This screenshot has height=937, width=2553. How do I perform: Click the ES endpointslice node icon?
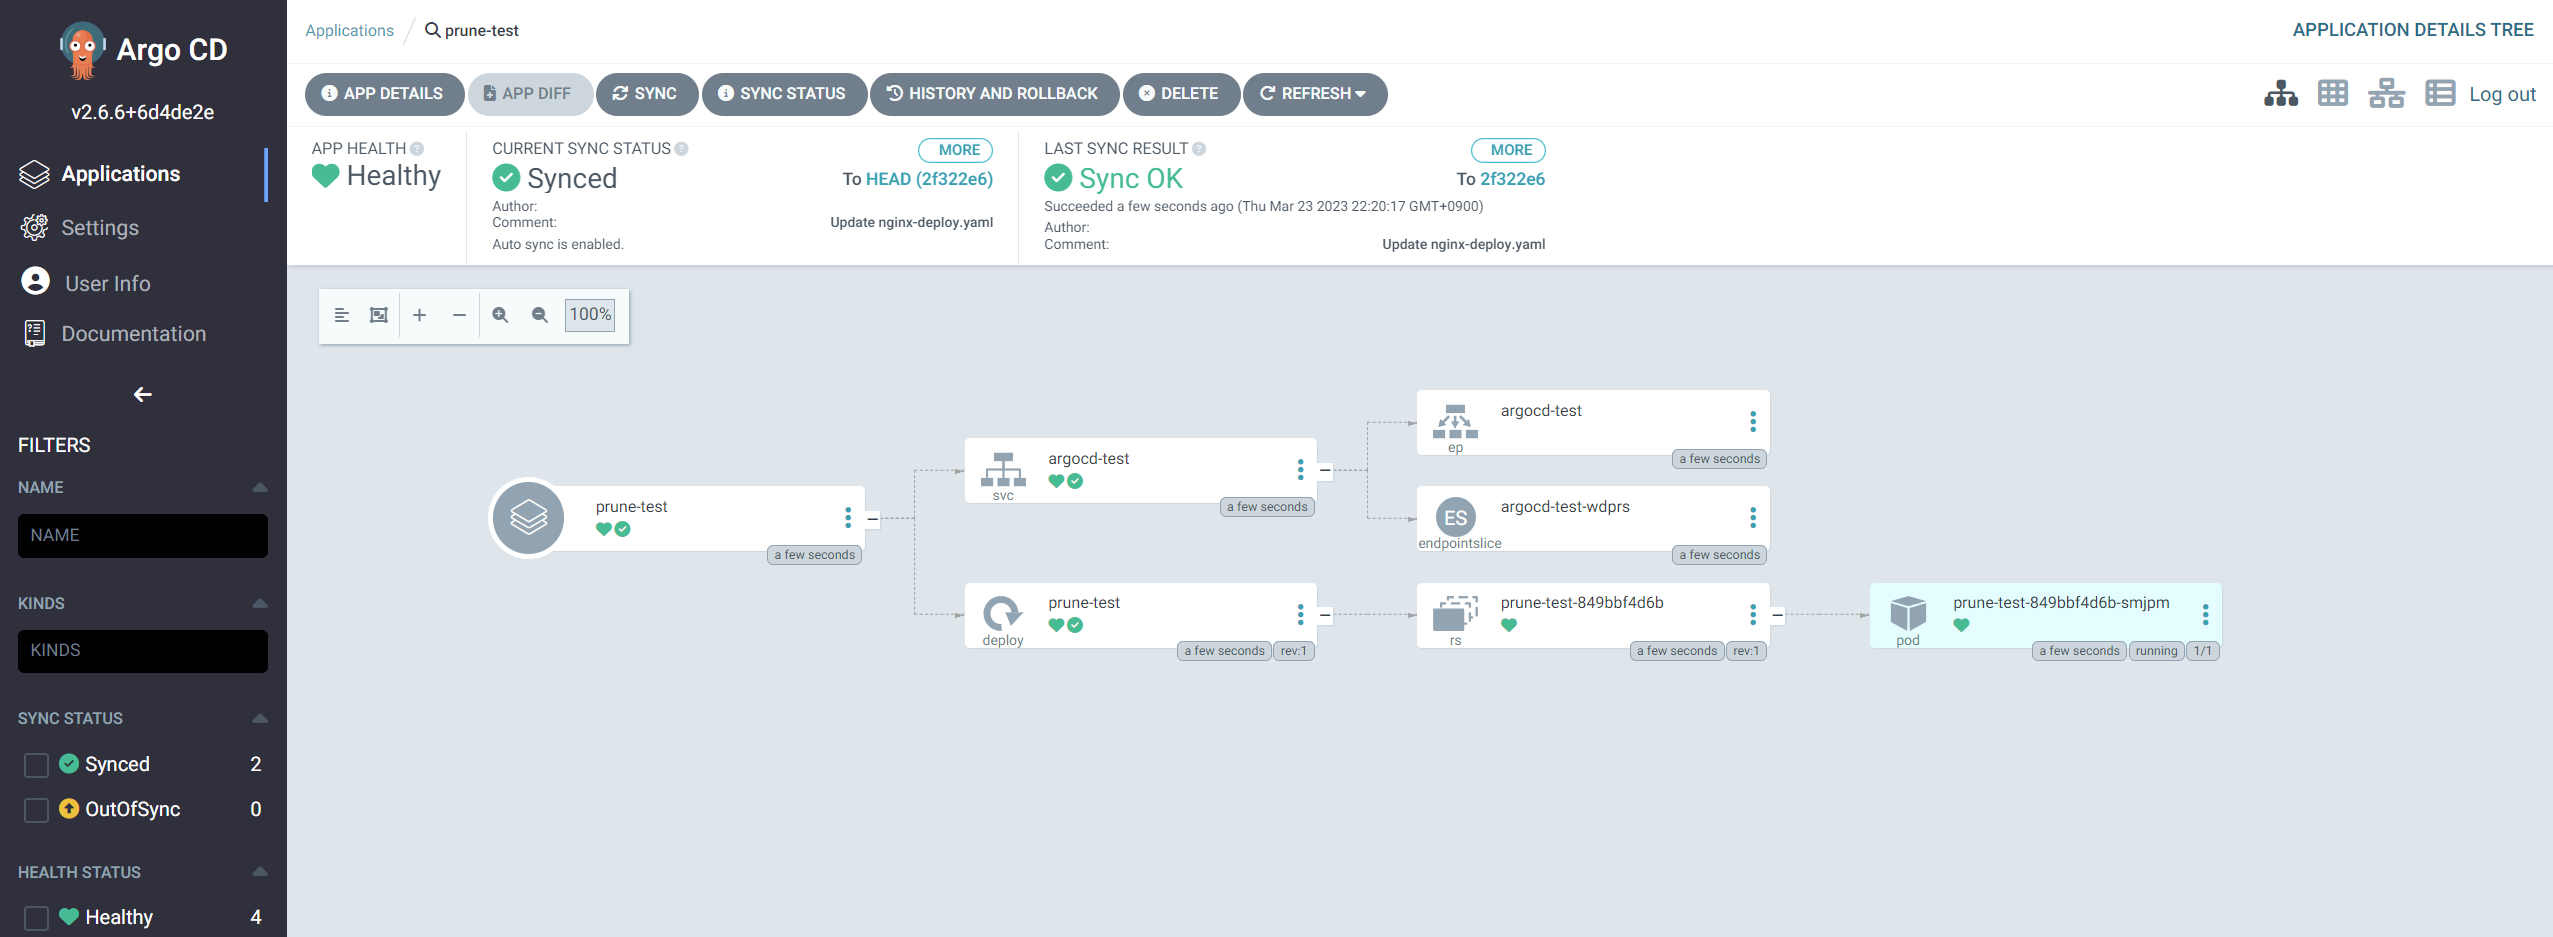(1456, 517)
